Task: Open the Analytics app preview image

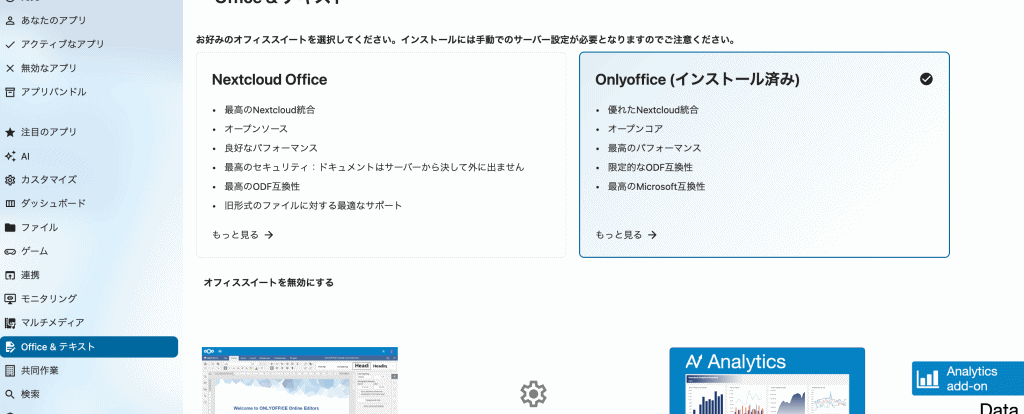Action: click(766, 381)
